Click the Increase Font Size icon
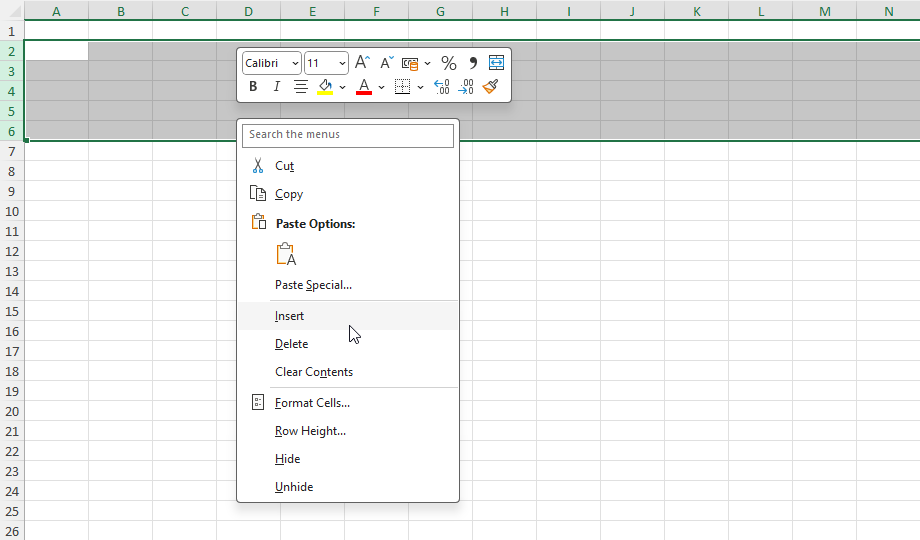920x540 pixels. 363,62
